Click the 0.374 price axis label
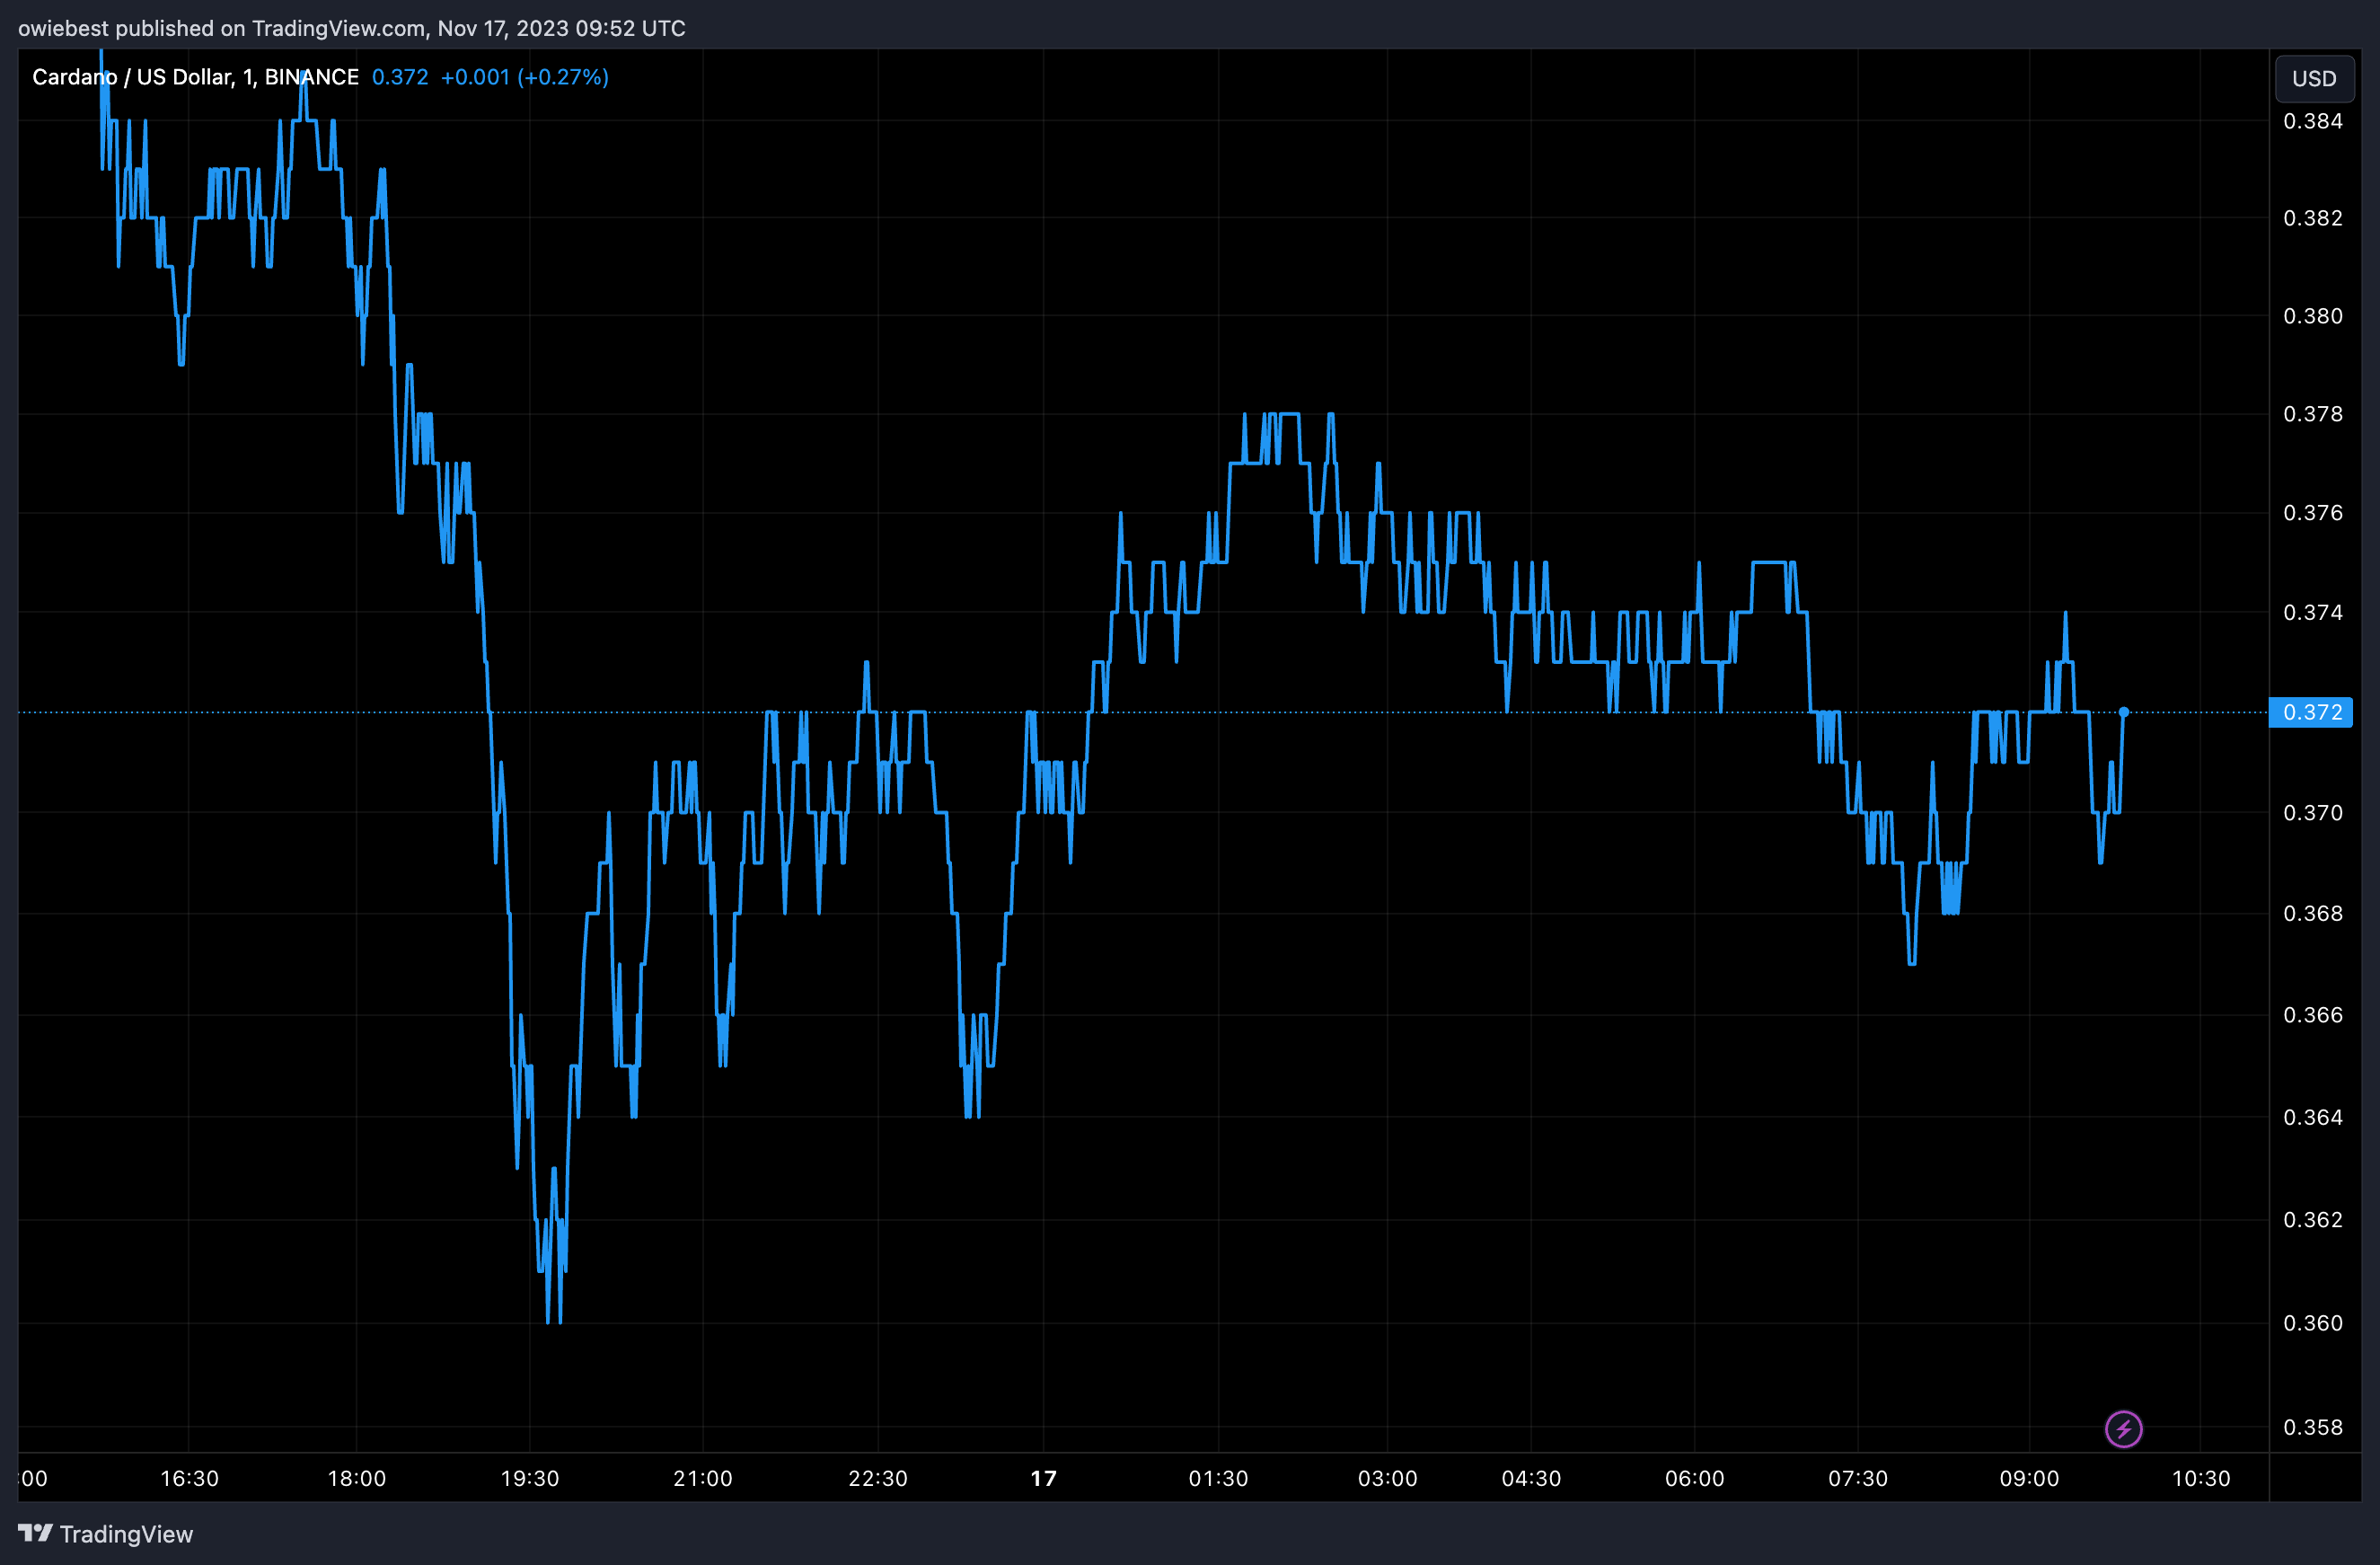This screenshot has height=1565, width=2380. 2313,612
